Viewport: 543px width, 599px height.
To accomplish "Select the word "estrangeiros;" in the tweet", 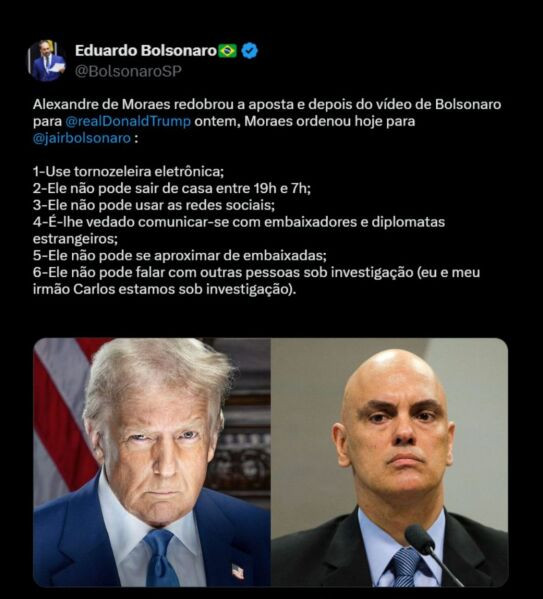I will pos(75,239).
